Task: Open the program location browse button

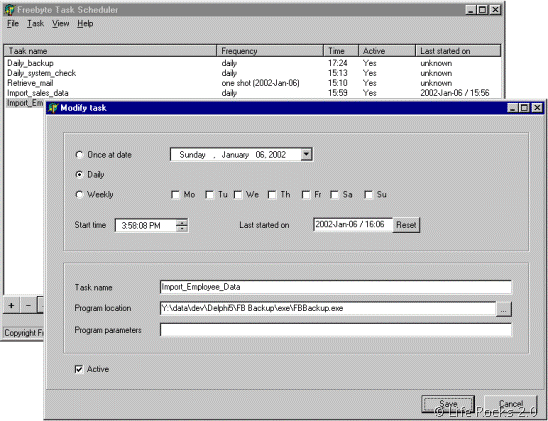Action: pyautogui.click(x=504, y=309)
